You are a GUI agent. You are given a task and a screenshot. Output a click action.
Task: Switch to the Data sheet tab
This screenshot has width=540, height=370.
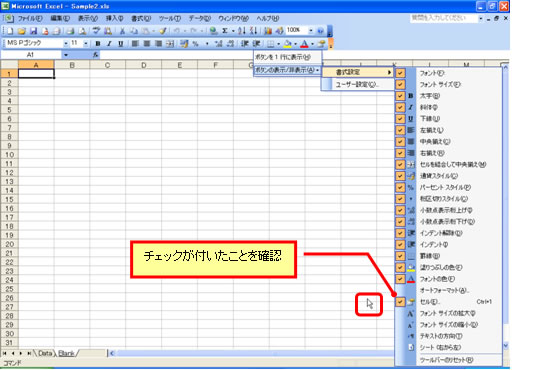(45, 353)
